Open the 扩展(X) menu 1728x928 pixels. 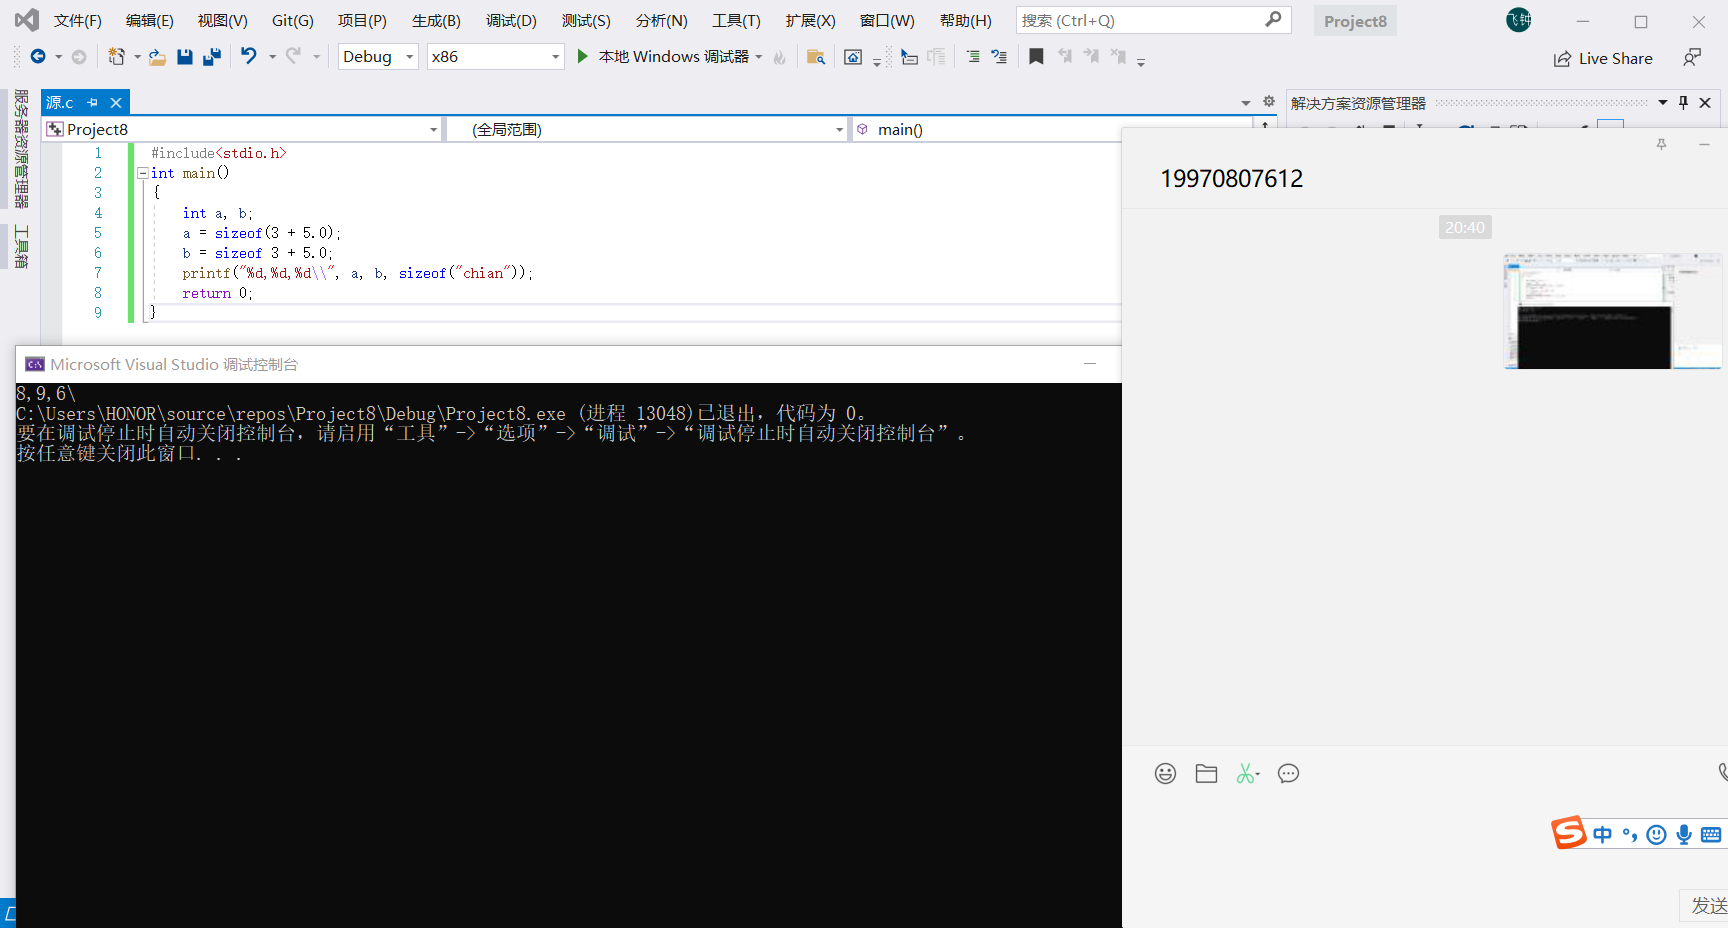click(x=810, y=20)
